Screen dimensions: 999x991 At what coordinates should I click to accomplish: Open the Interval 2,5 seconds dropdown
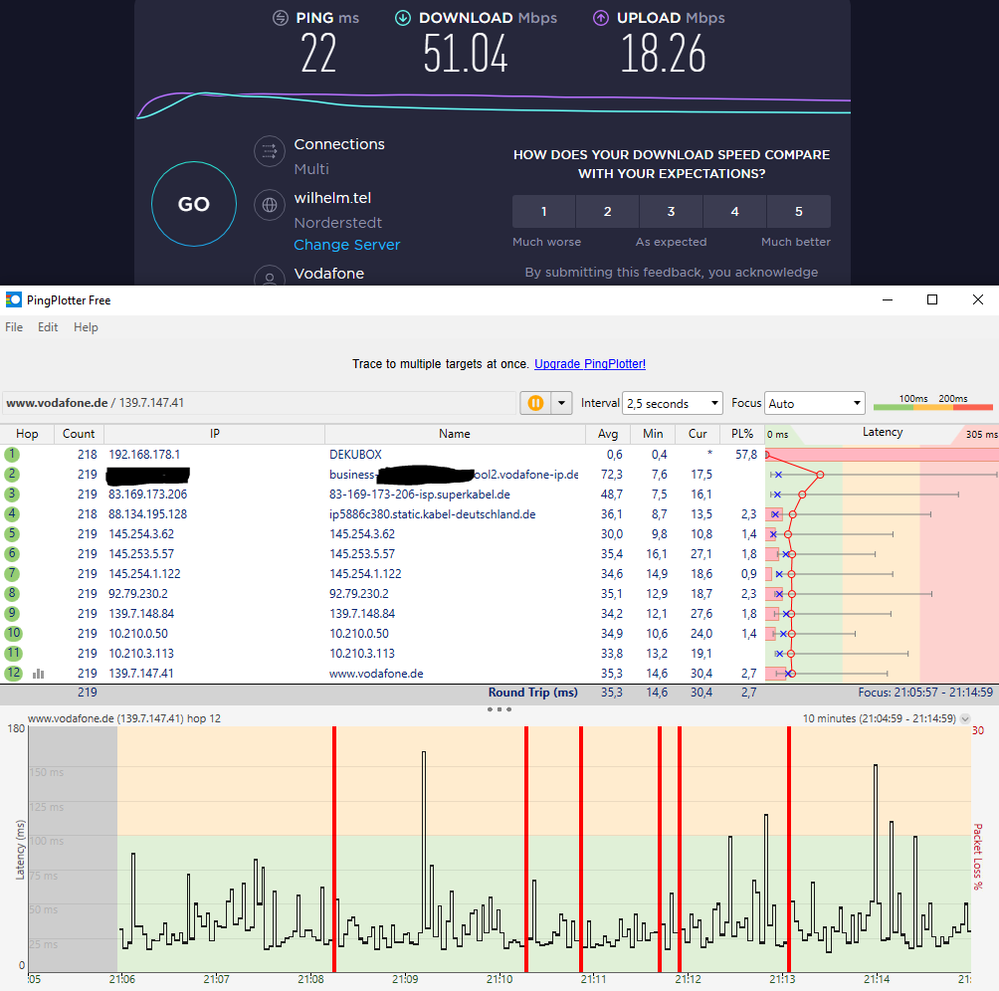pos(672,403)
